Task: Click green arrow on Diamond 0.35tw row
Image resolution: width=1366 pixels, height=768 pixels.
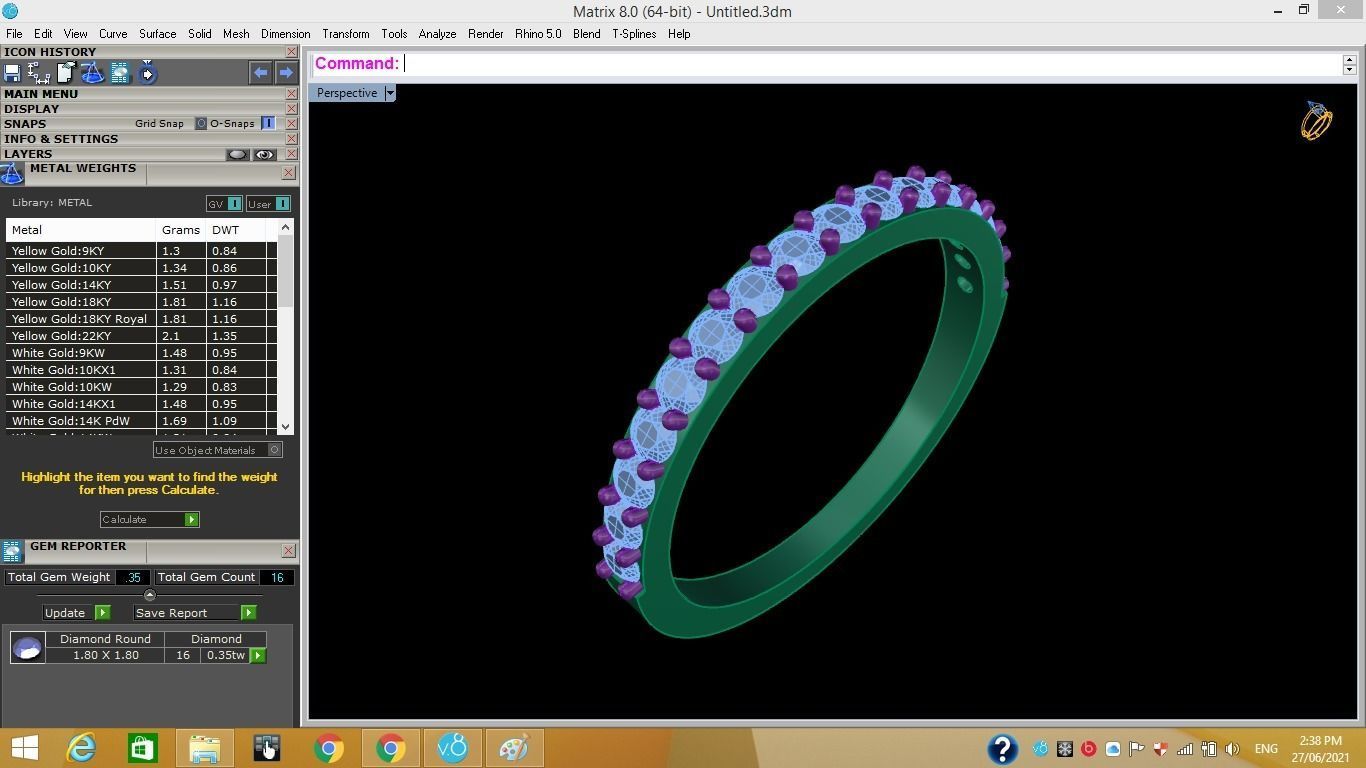Action: [258, 656]
